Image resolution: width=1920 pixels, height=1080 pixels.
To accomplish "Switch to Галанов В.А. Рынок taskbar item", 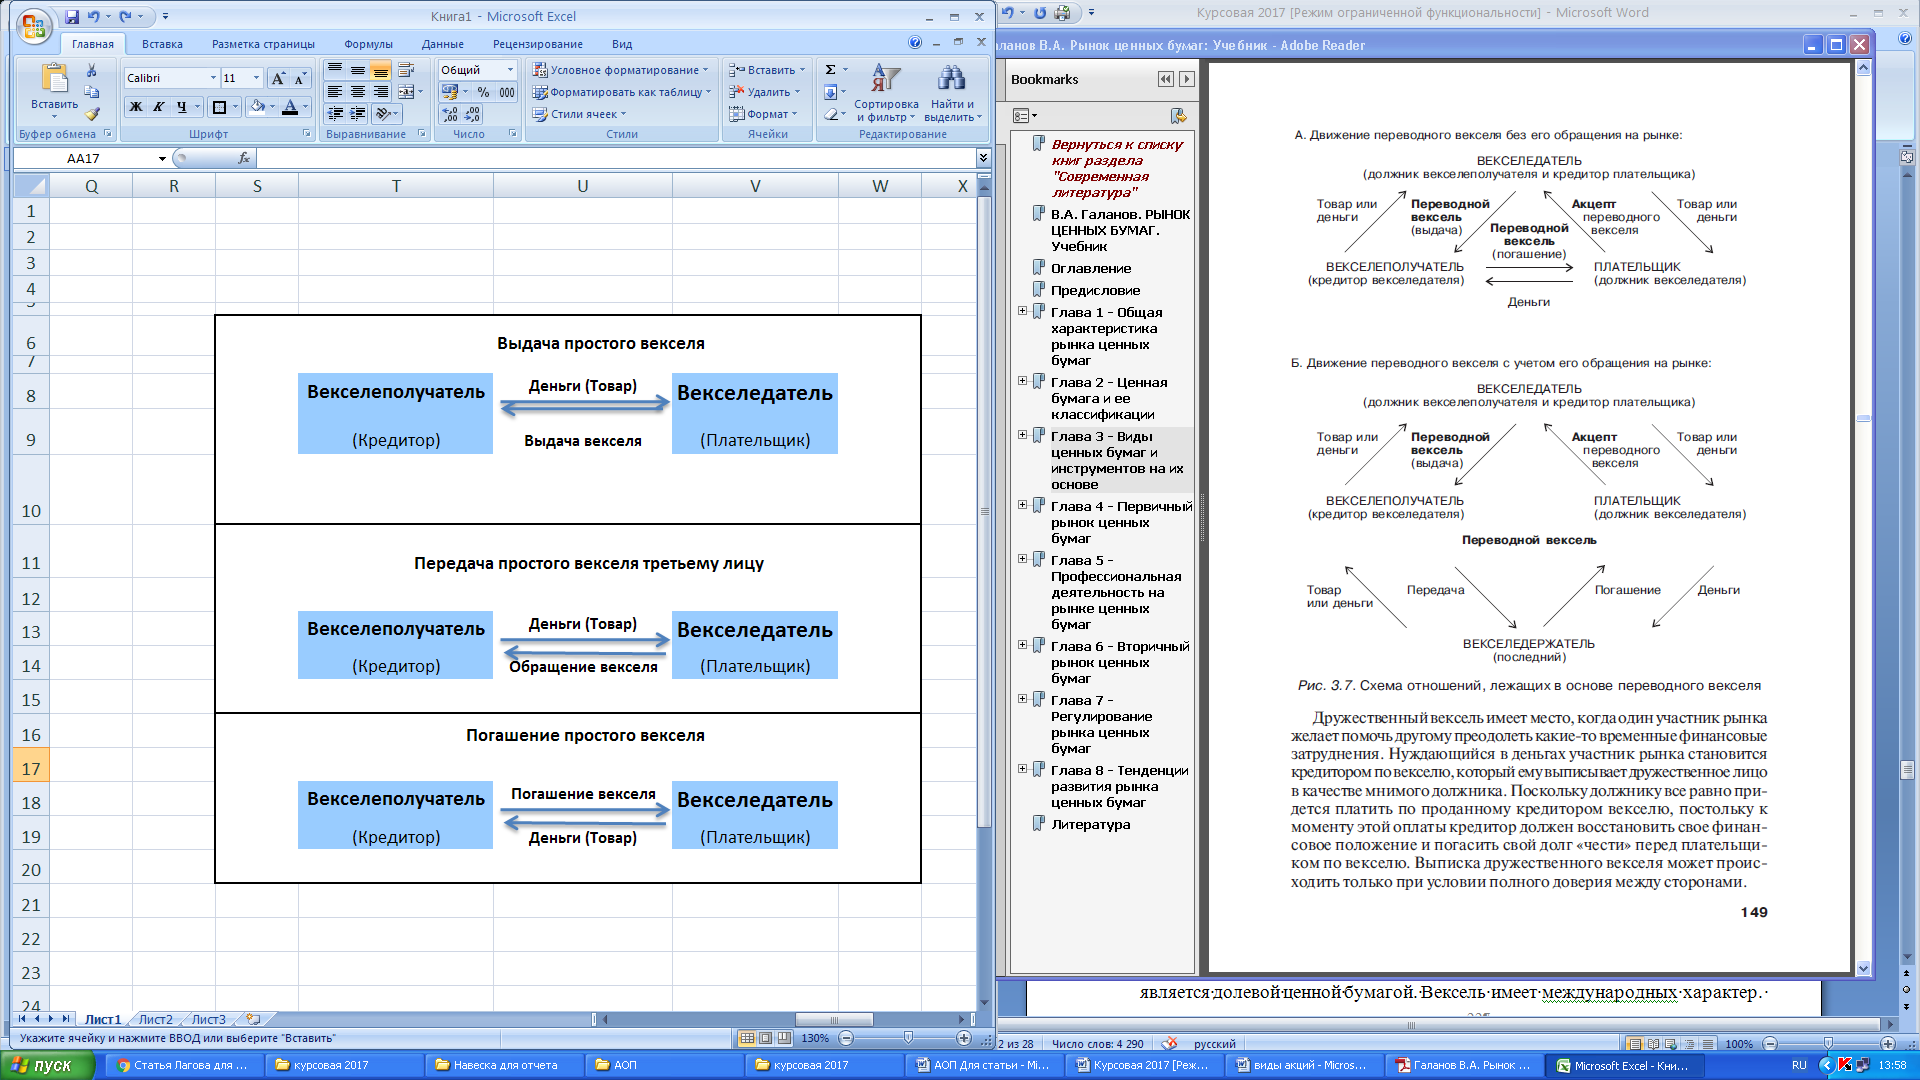I will pyautogui.click(x=1463, y=1065).
